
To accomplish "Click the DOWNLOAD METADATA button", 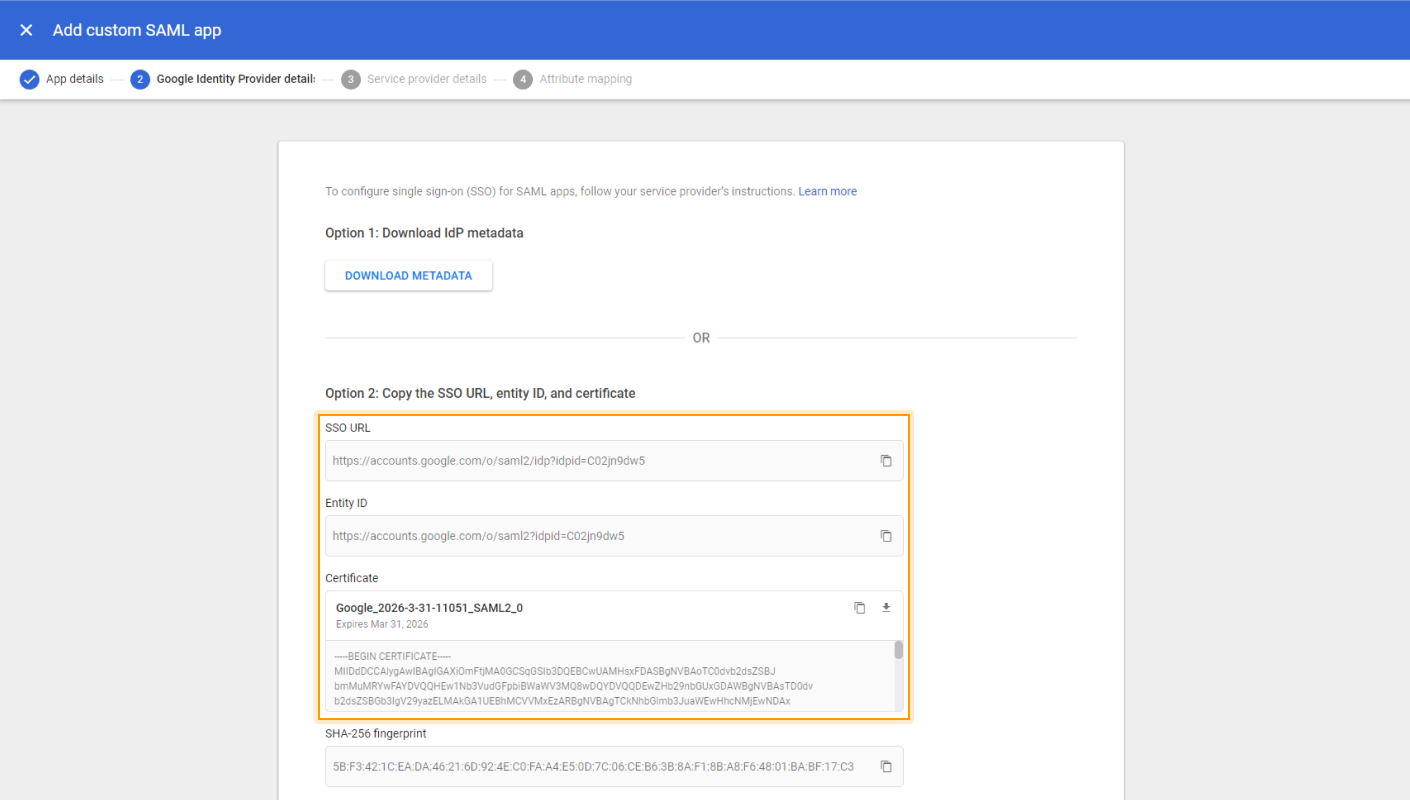I will (408, 276).
